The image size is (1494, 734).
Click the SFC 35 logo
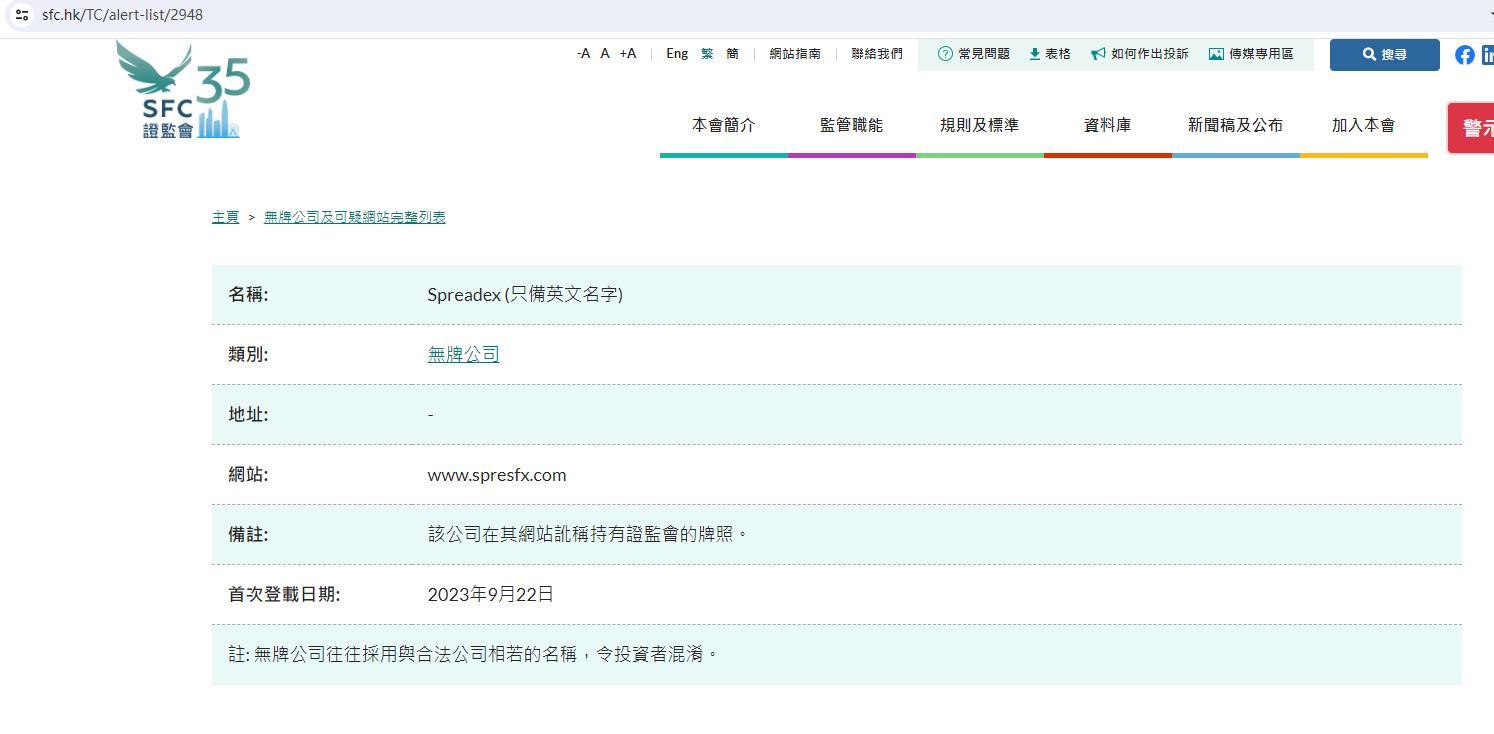(183, 91)
